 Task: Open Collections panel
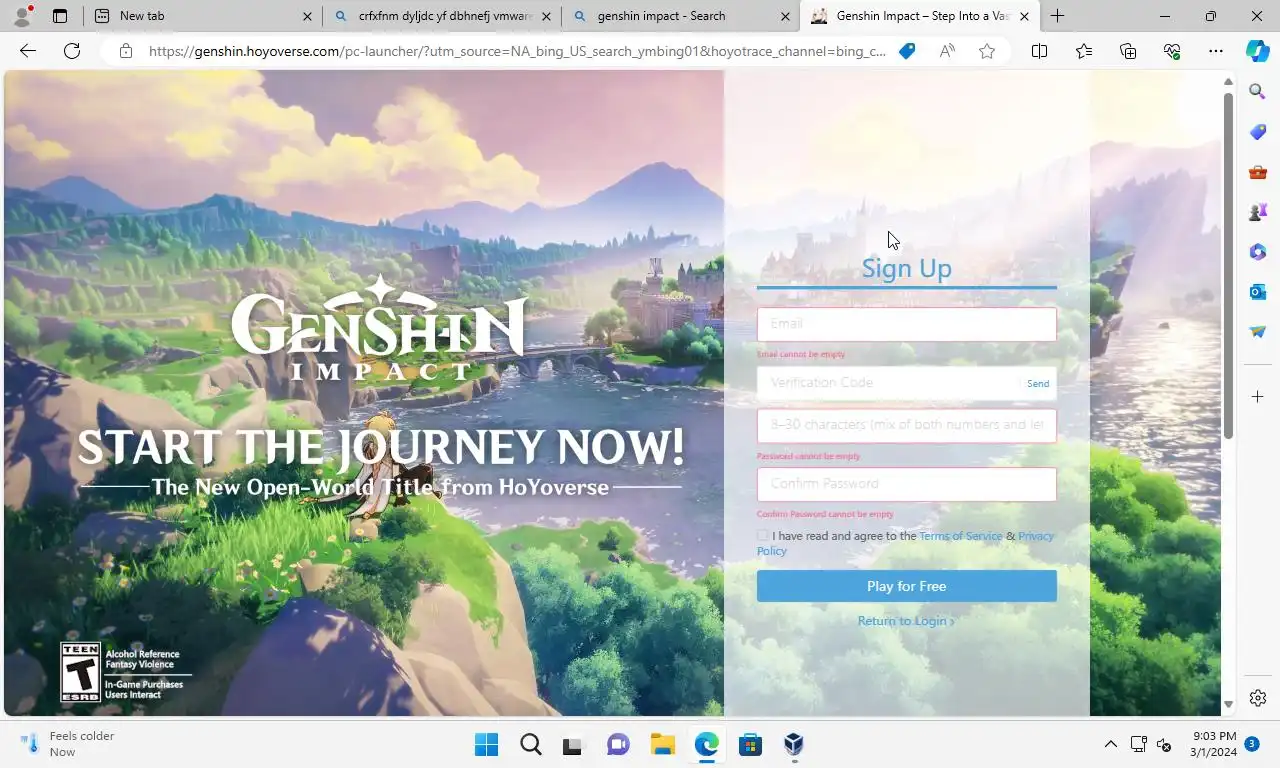click(1128, 51)
